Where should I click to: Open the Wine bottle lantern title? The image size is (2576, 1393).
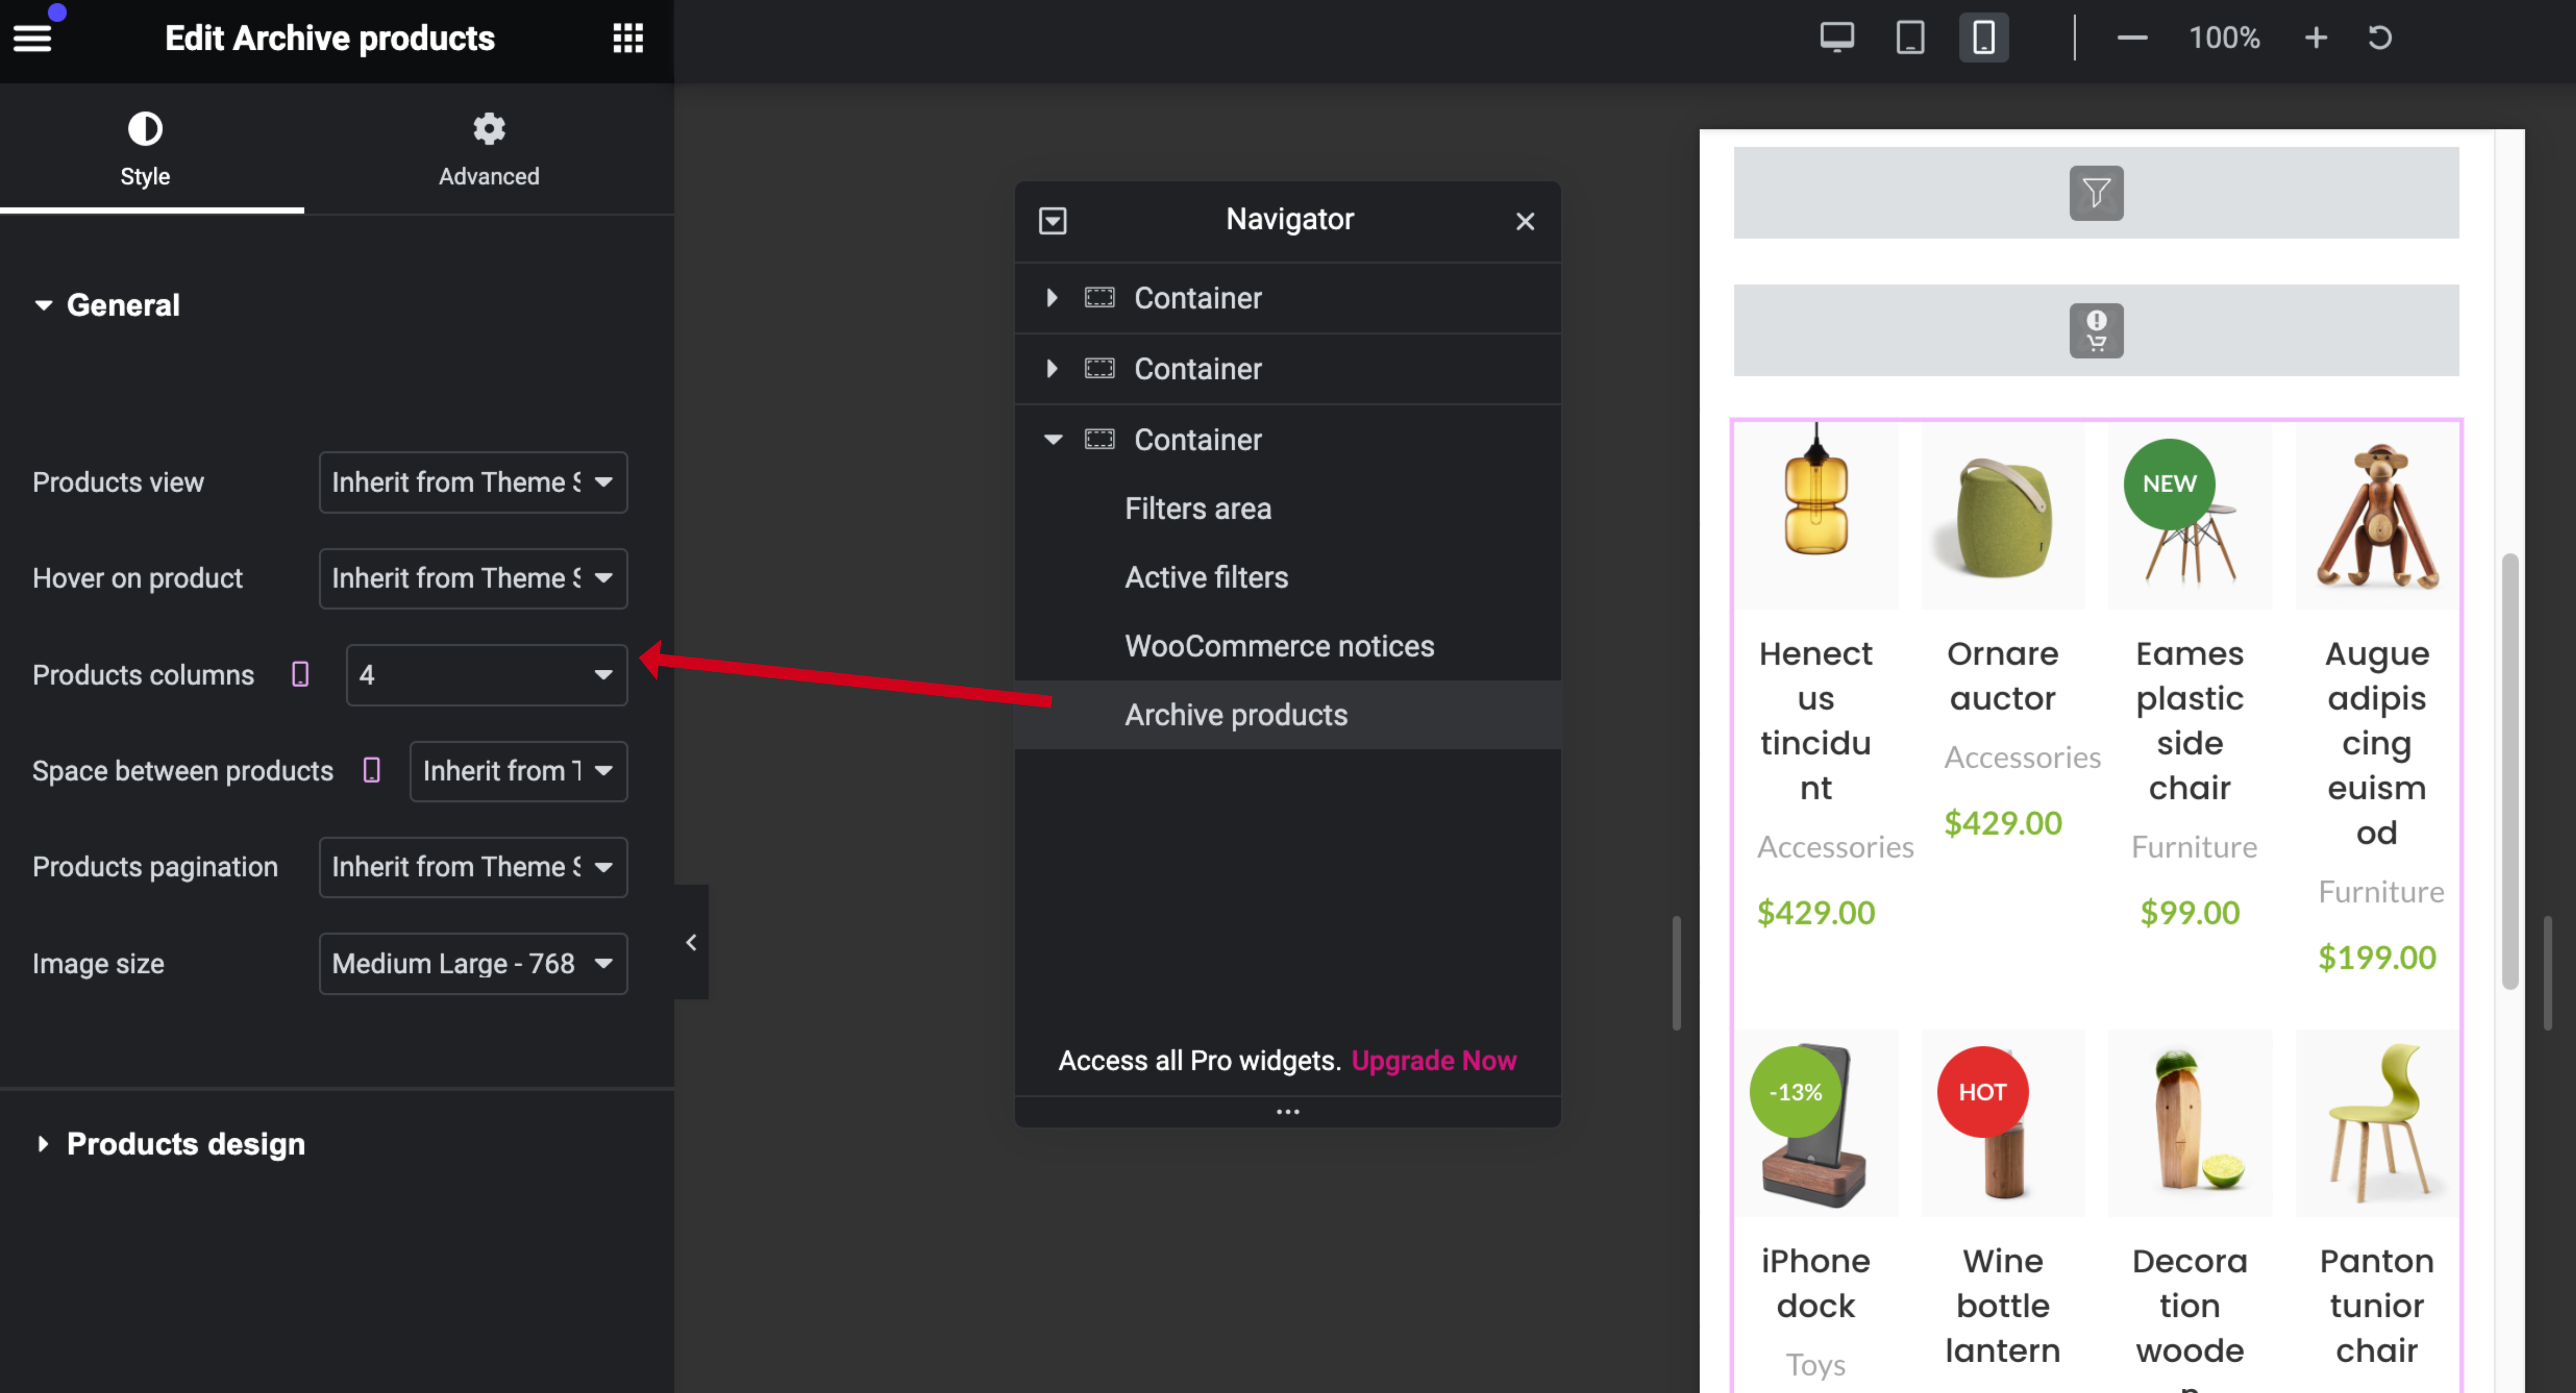point(2003,1306)
